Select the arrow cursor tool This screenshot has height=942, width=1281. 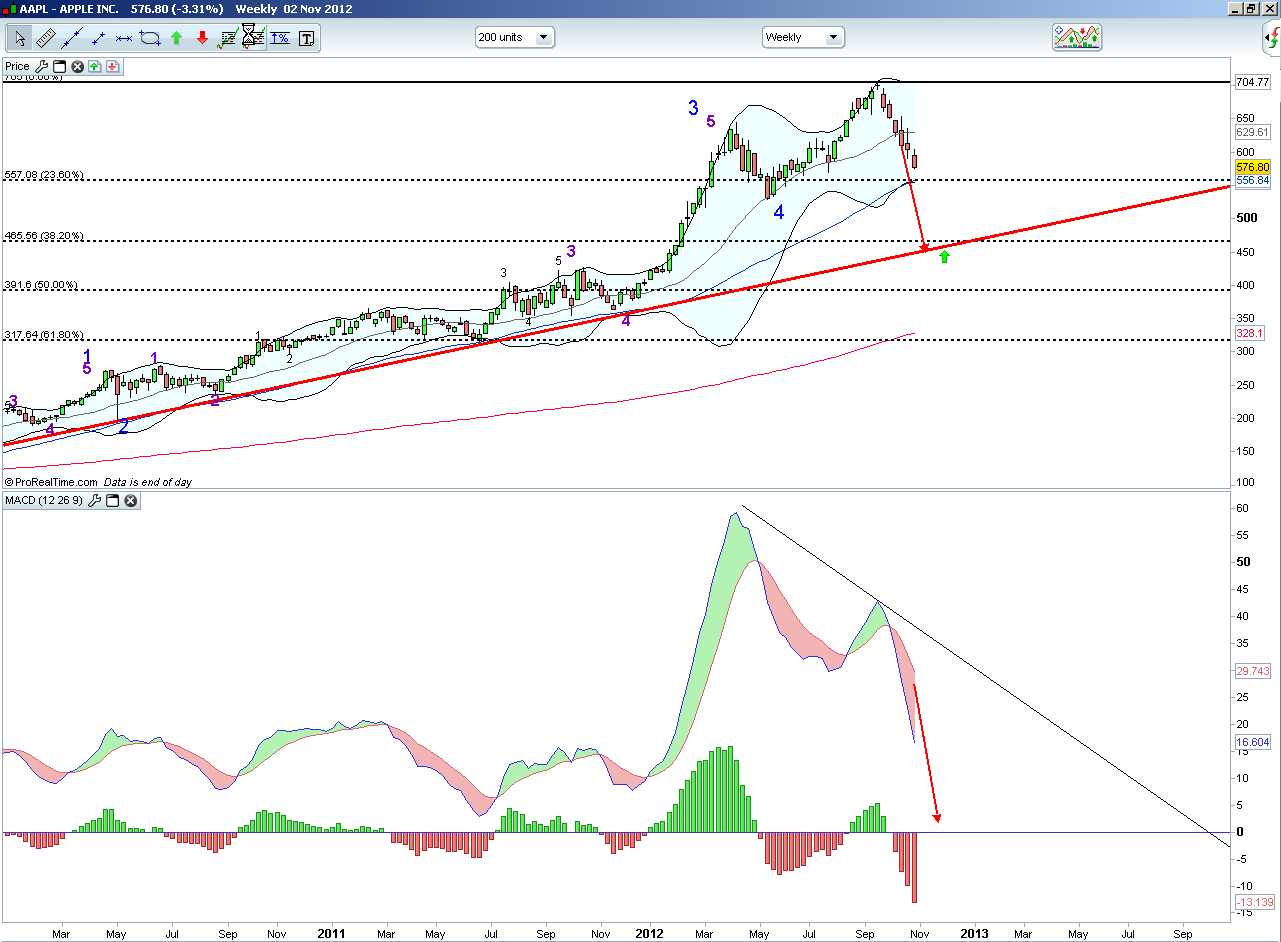20,39
